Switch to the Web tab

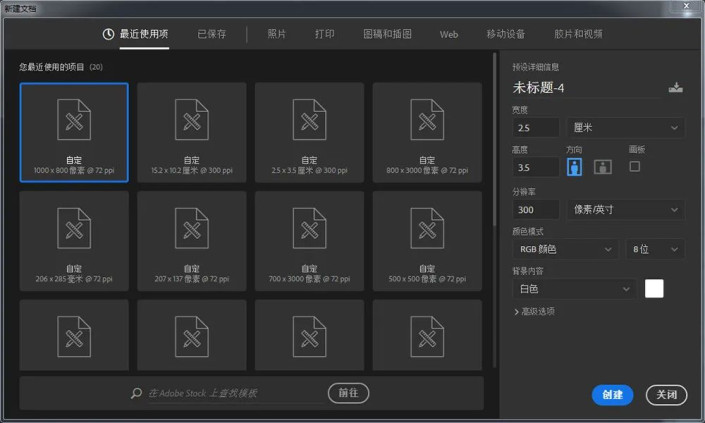449,34
